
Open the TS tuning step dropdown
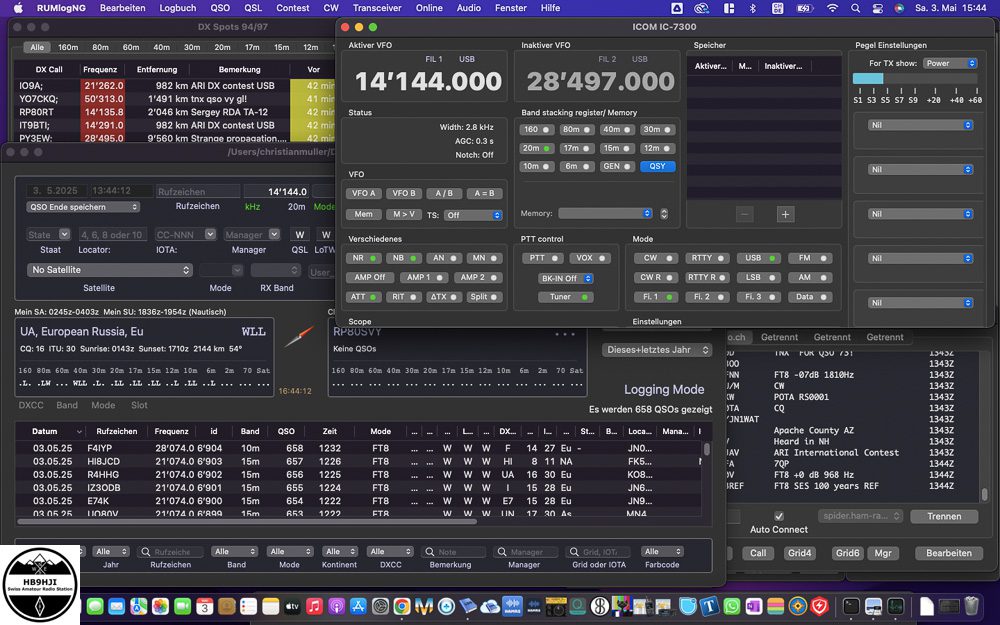point(473,216)
